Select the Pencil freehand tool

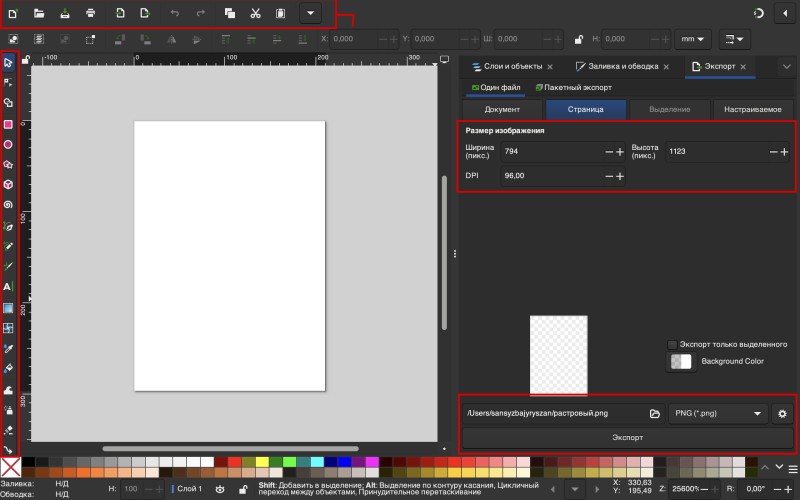[8, 246]
